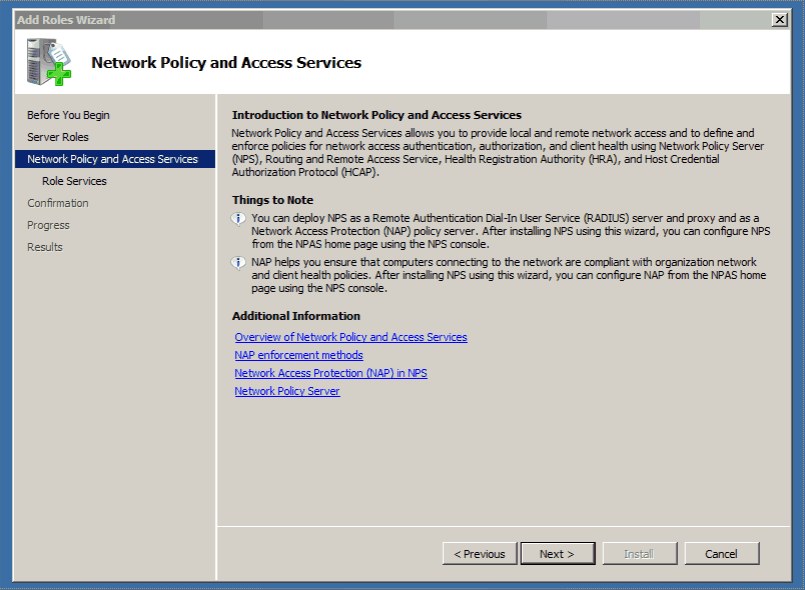Continue with the Next button
Screen dimensions: 805x590
tap(558, 554)
